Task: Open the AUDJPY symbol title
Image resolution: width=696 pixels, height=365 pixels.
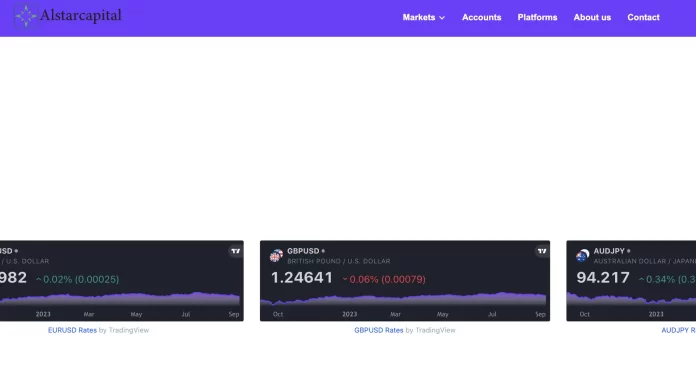Action: pyautogui.click(x=609, y=251)
